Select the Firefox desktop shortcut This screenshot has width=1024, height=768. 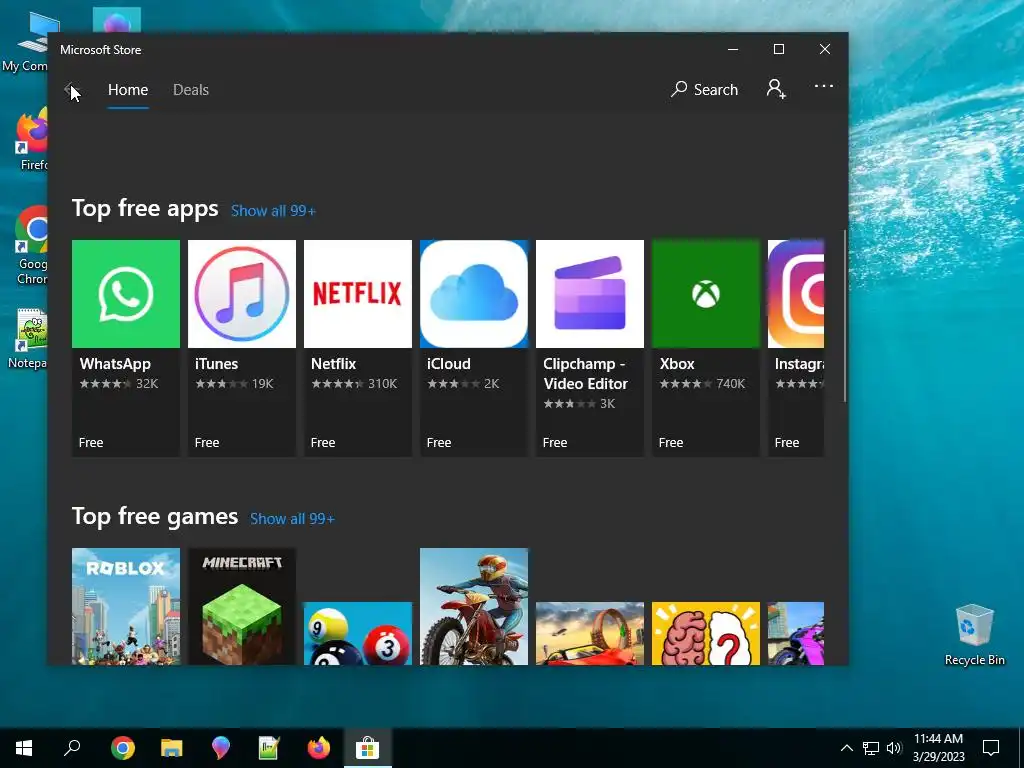pos(31,140)
